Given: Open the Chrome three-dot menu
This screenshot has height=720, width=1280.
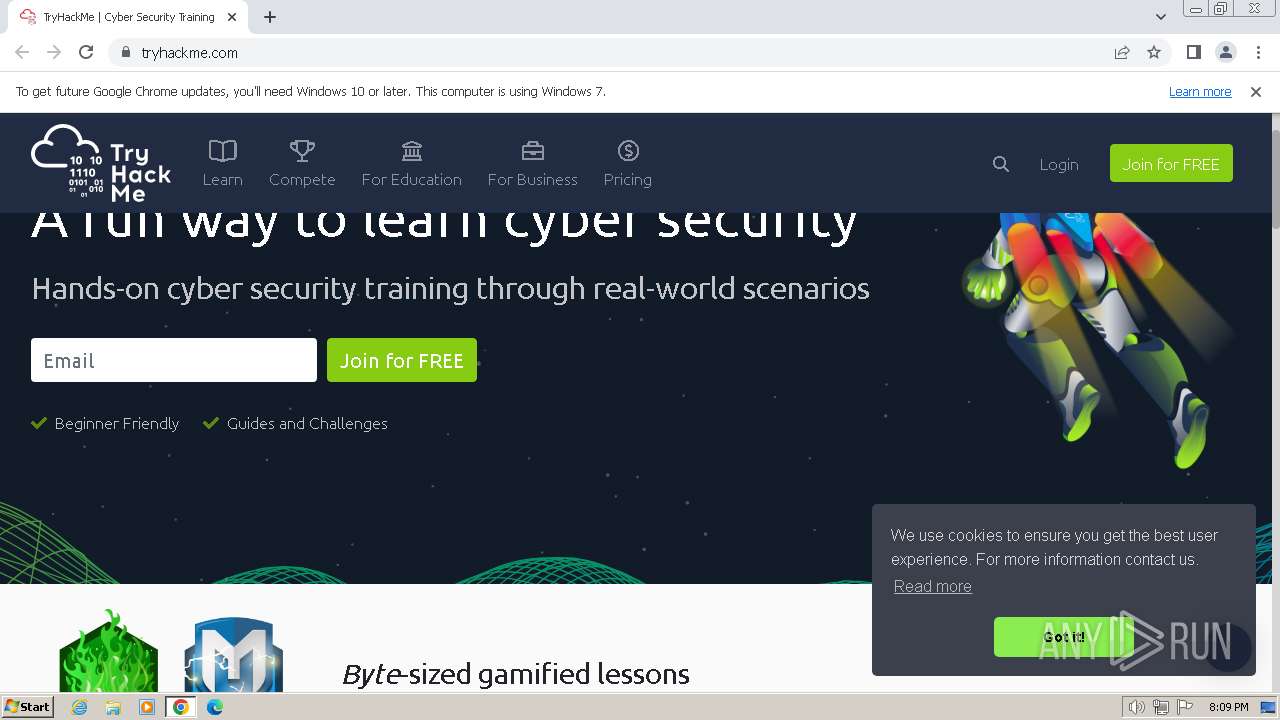Looking at the screenshot, I should (x=1258, y=52).
